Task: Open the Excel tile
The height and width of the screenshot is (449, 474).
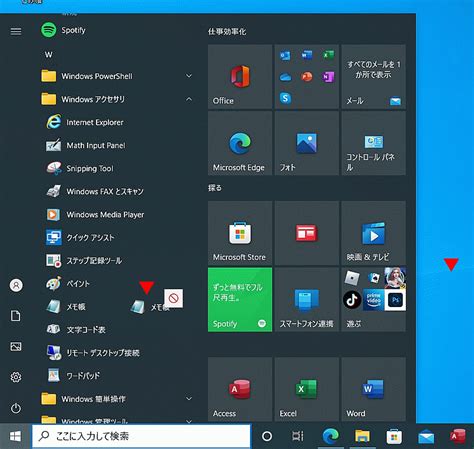Action: point(307,389)
